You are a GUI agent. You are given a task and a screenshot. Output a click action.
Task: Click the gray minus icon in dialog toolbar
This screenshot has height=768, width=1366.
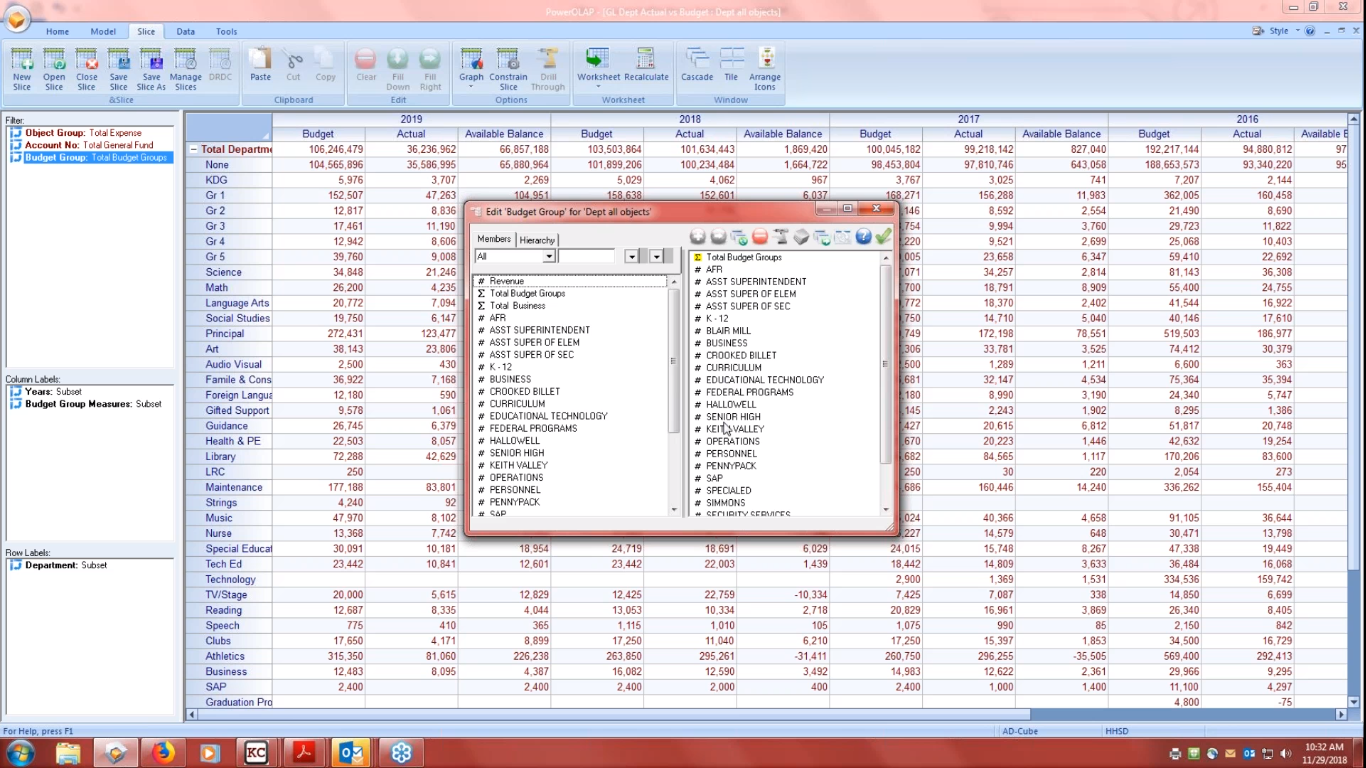click(718, 237)
